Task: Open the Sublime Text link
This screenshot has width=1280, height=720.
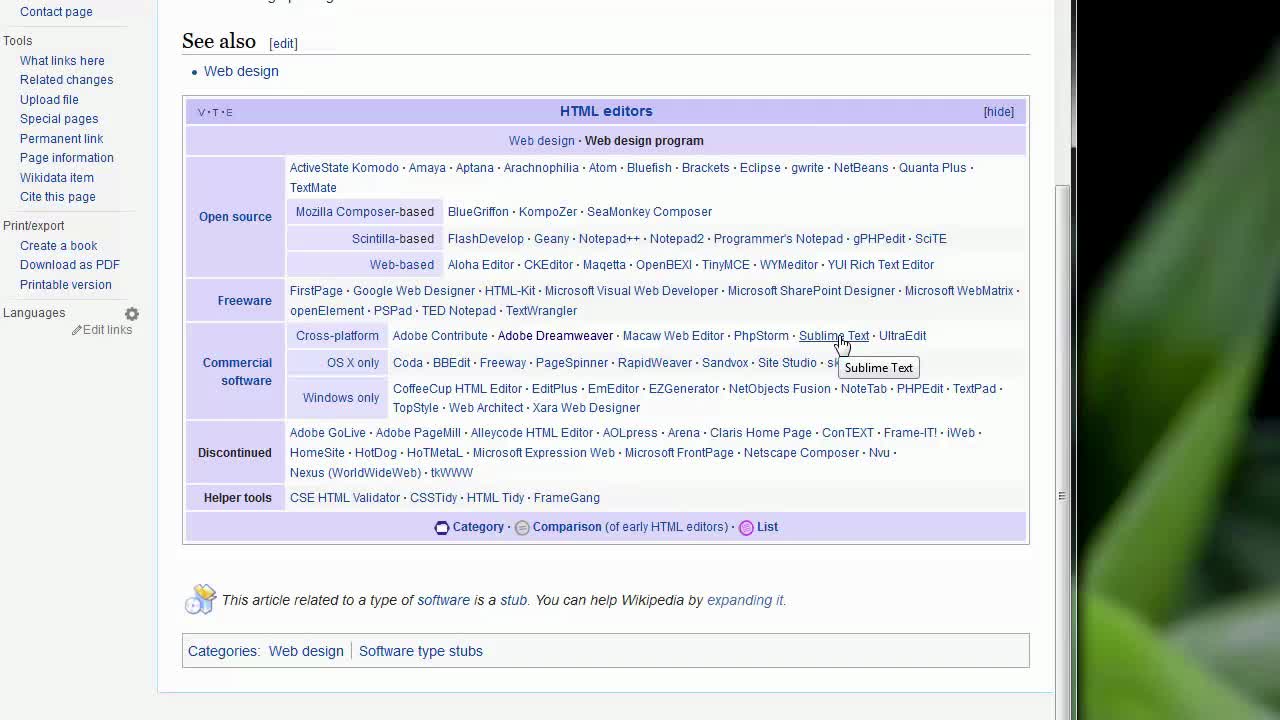Action: point(834,336)
